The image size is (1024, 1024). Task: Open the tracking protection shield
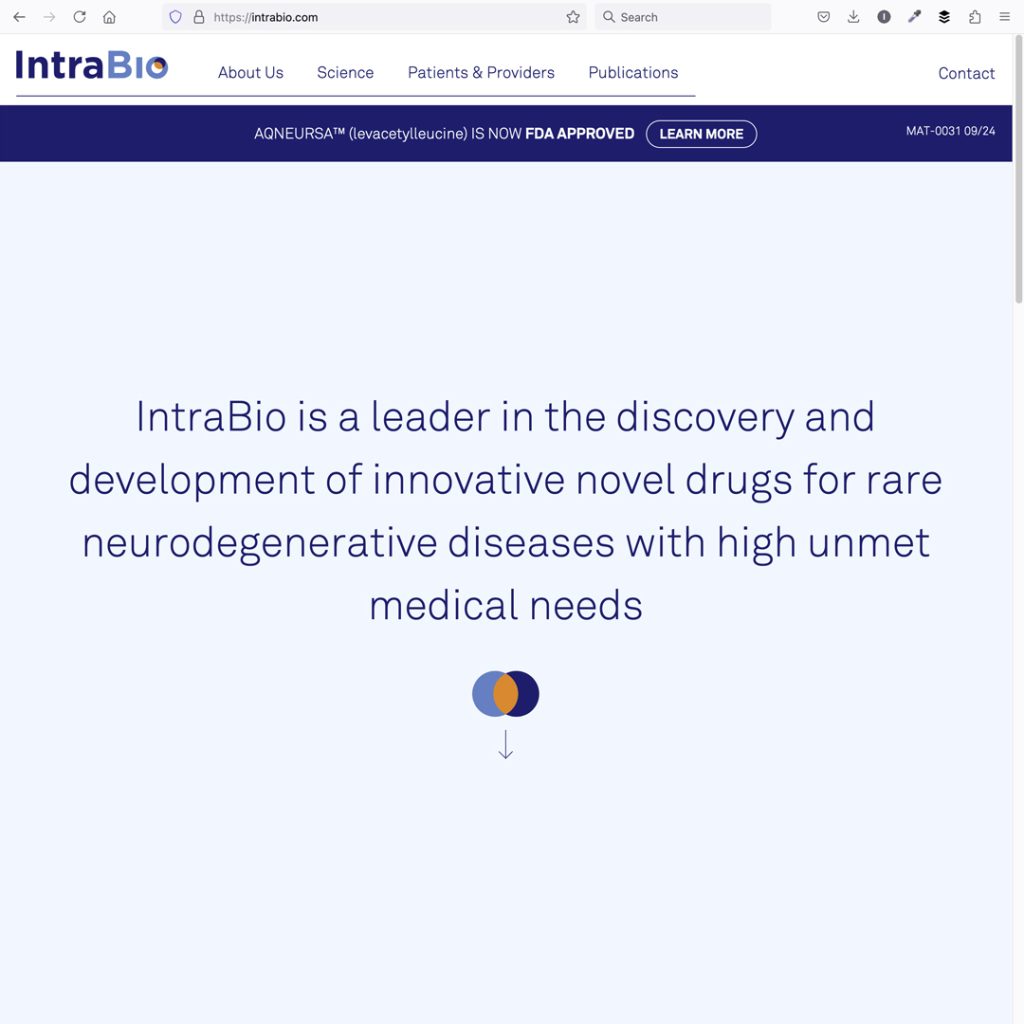(x=176, y=17)
